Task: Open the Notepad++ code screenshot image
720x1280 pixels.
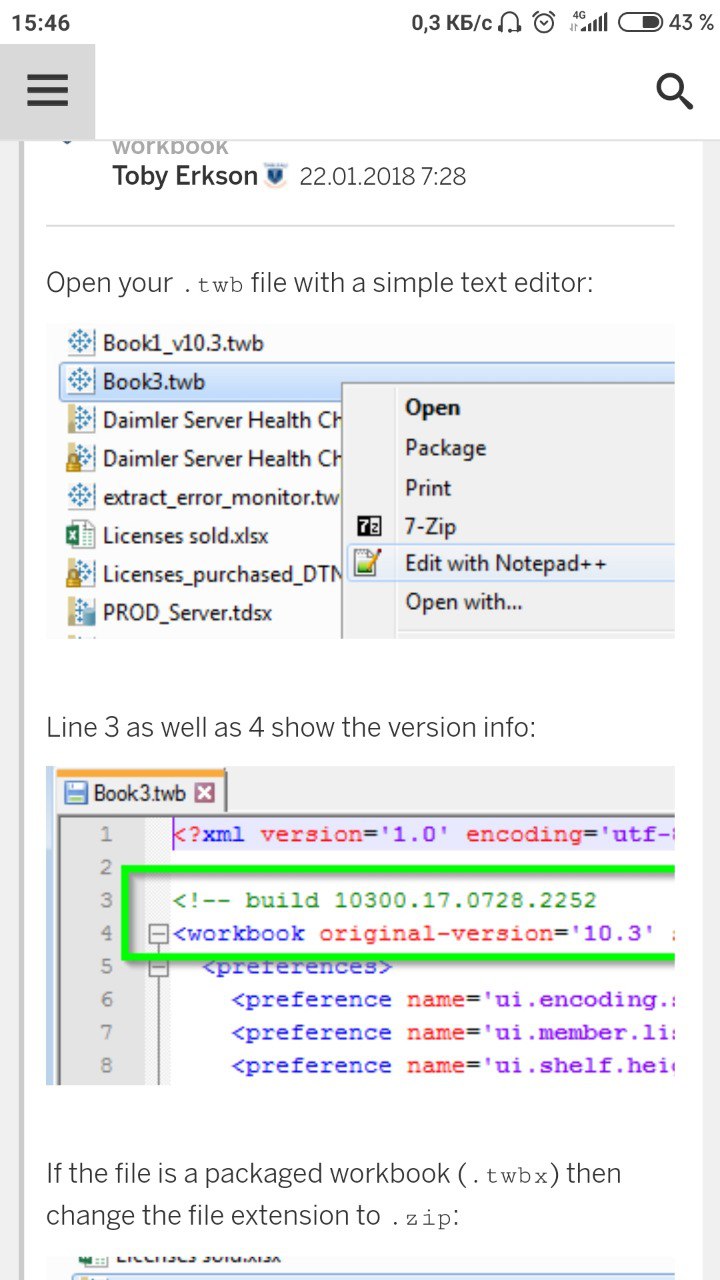Action: coord(360,926)
